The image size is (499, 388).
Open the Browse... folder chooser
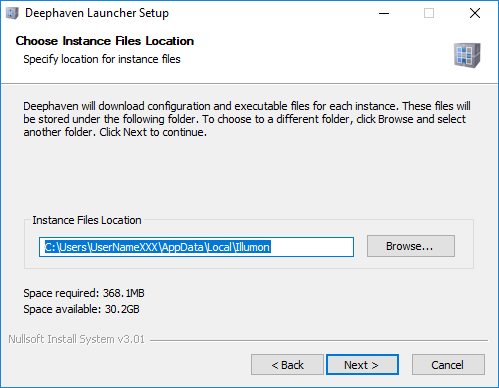coord(411,246)
